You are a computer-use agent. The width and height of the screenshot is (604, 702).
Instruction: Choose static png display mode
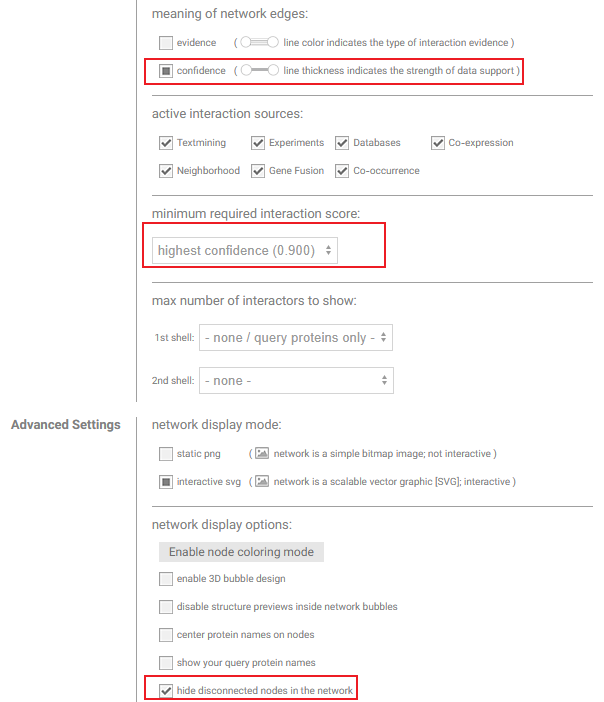pyautogui.click(x=166, y=454)
